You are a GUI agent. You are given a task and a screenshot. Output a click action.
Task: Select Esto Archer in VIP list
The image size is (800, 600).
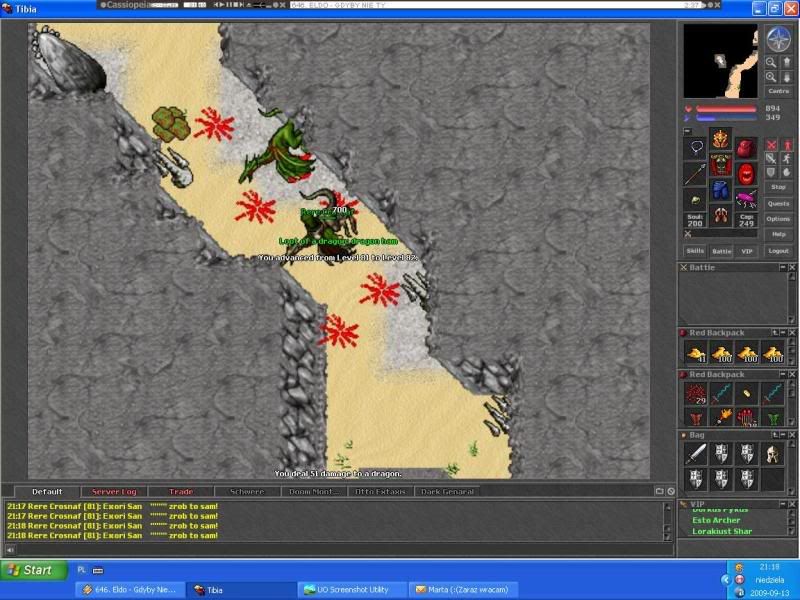(x=716, y=520)
